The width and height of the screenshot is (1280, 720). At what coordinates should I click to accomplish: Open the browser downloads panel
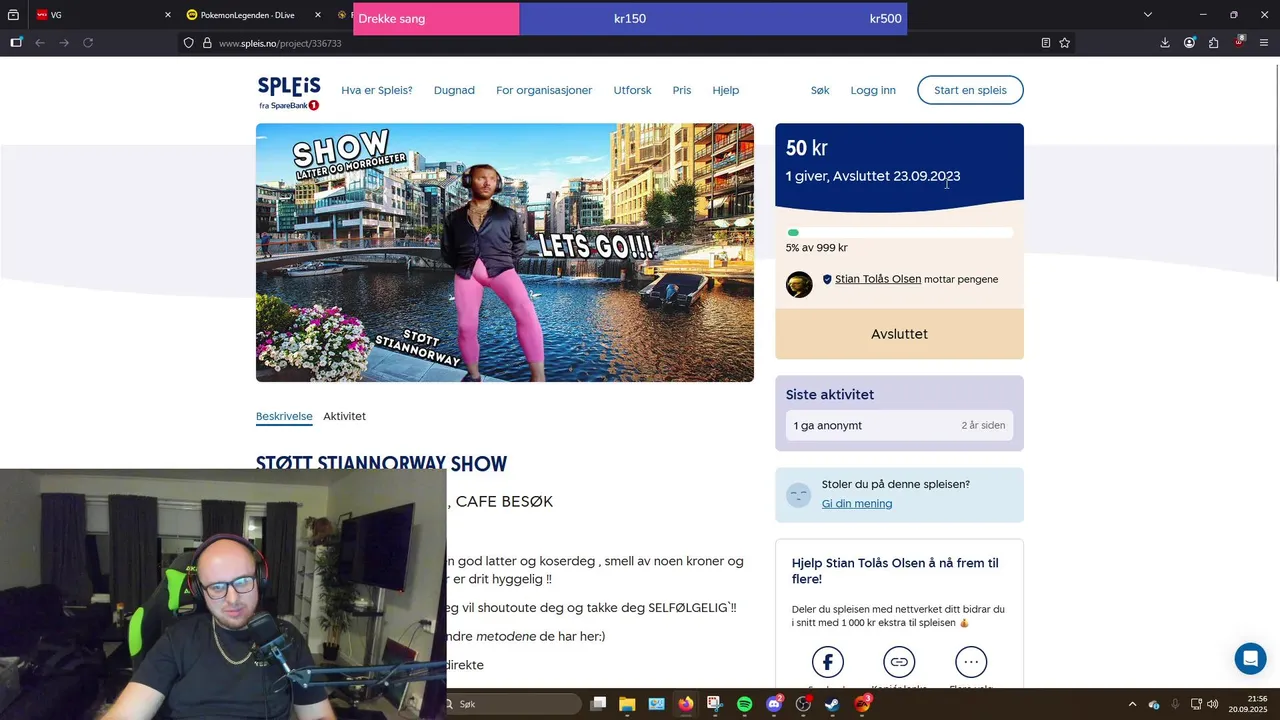pos(1165,43)
